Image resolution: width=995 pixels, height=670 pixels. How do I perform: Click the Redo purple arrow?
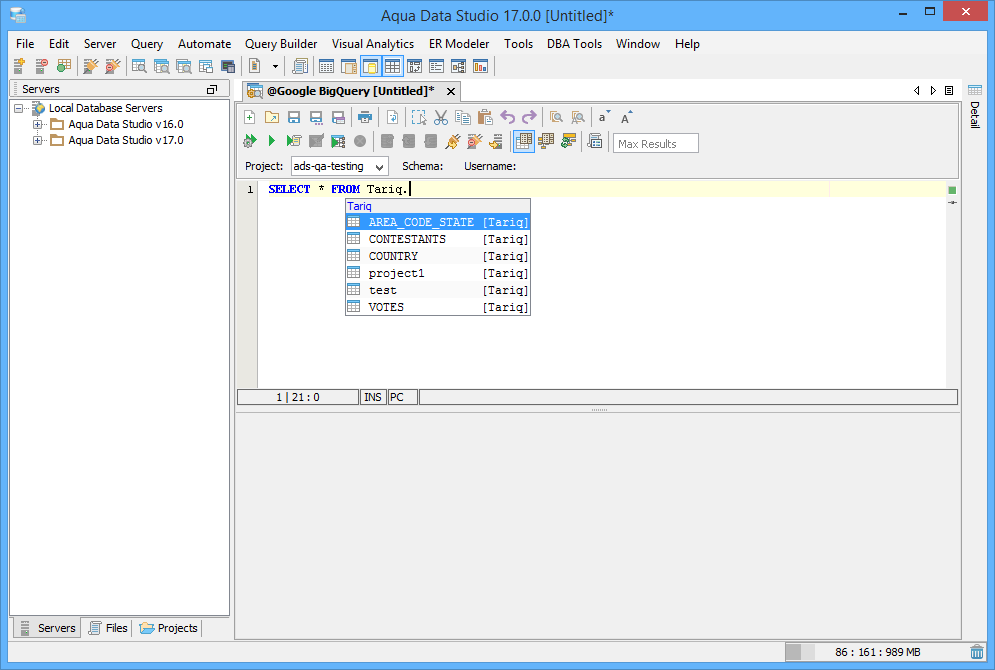[529, 117]
